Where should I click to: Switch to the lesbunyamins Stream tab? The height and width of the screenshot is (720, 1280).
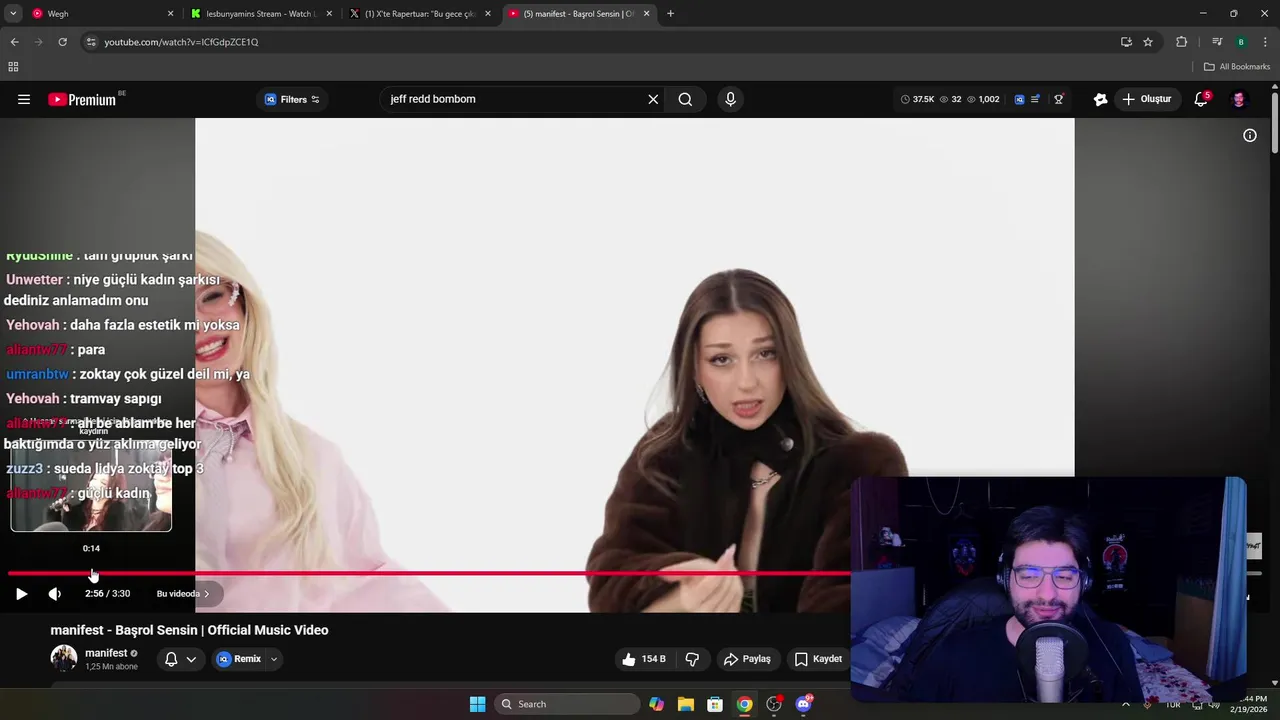tap(260, 14)
